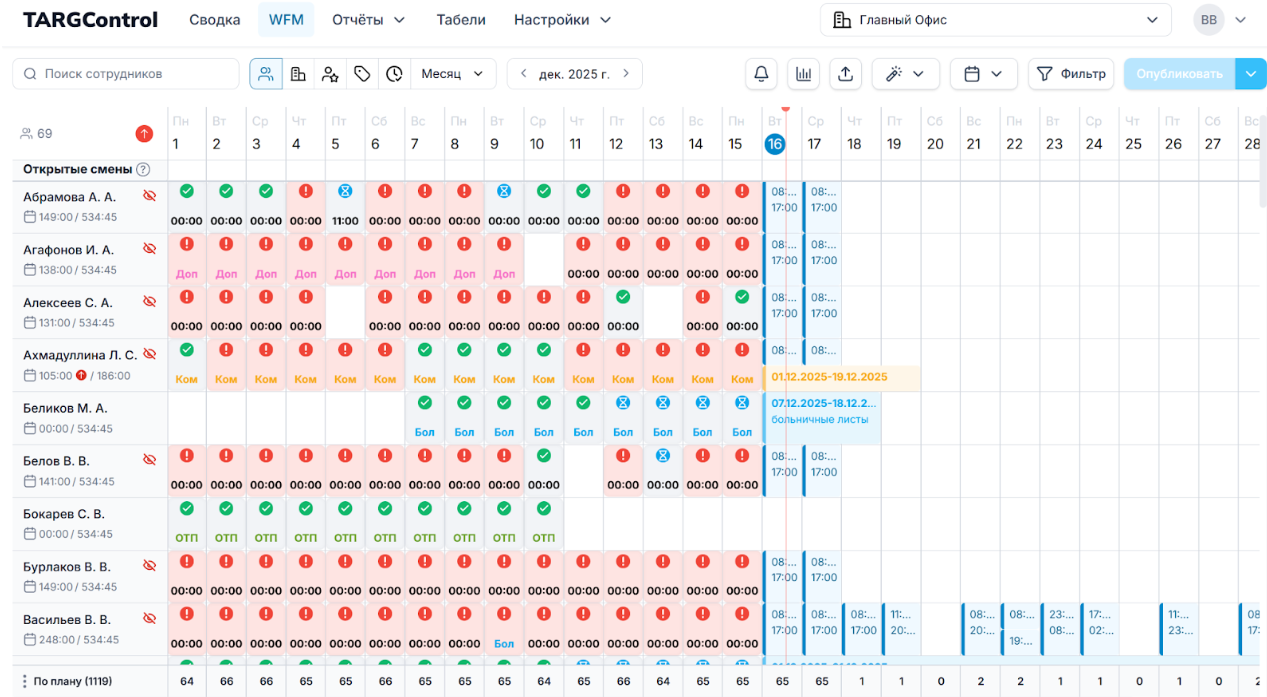Click the Фильтр button
The image size is (1267, 697).
[1071, 74]
